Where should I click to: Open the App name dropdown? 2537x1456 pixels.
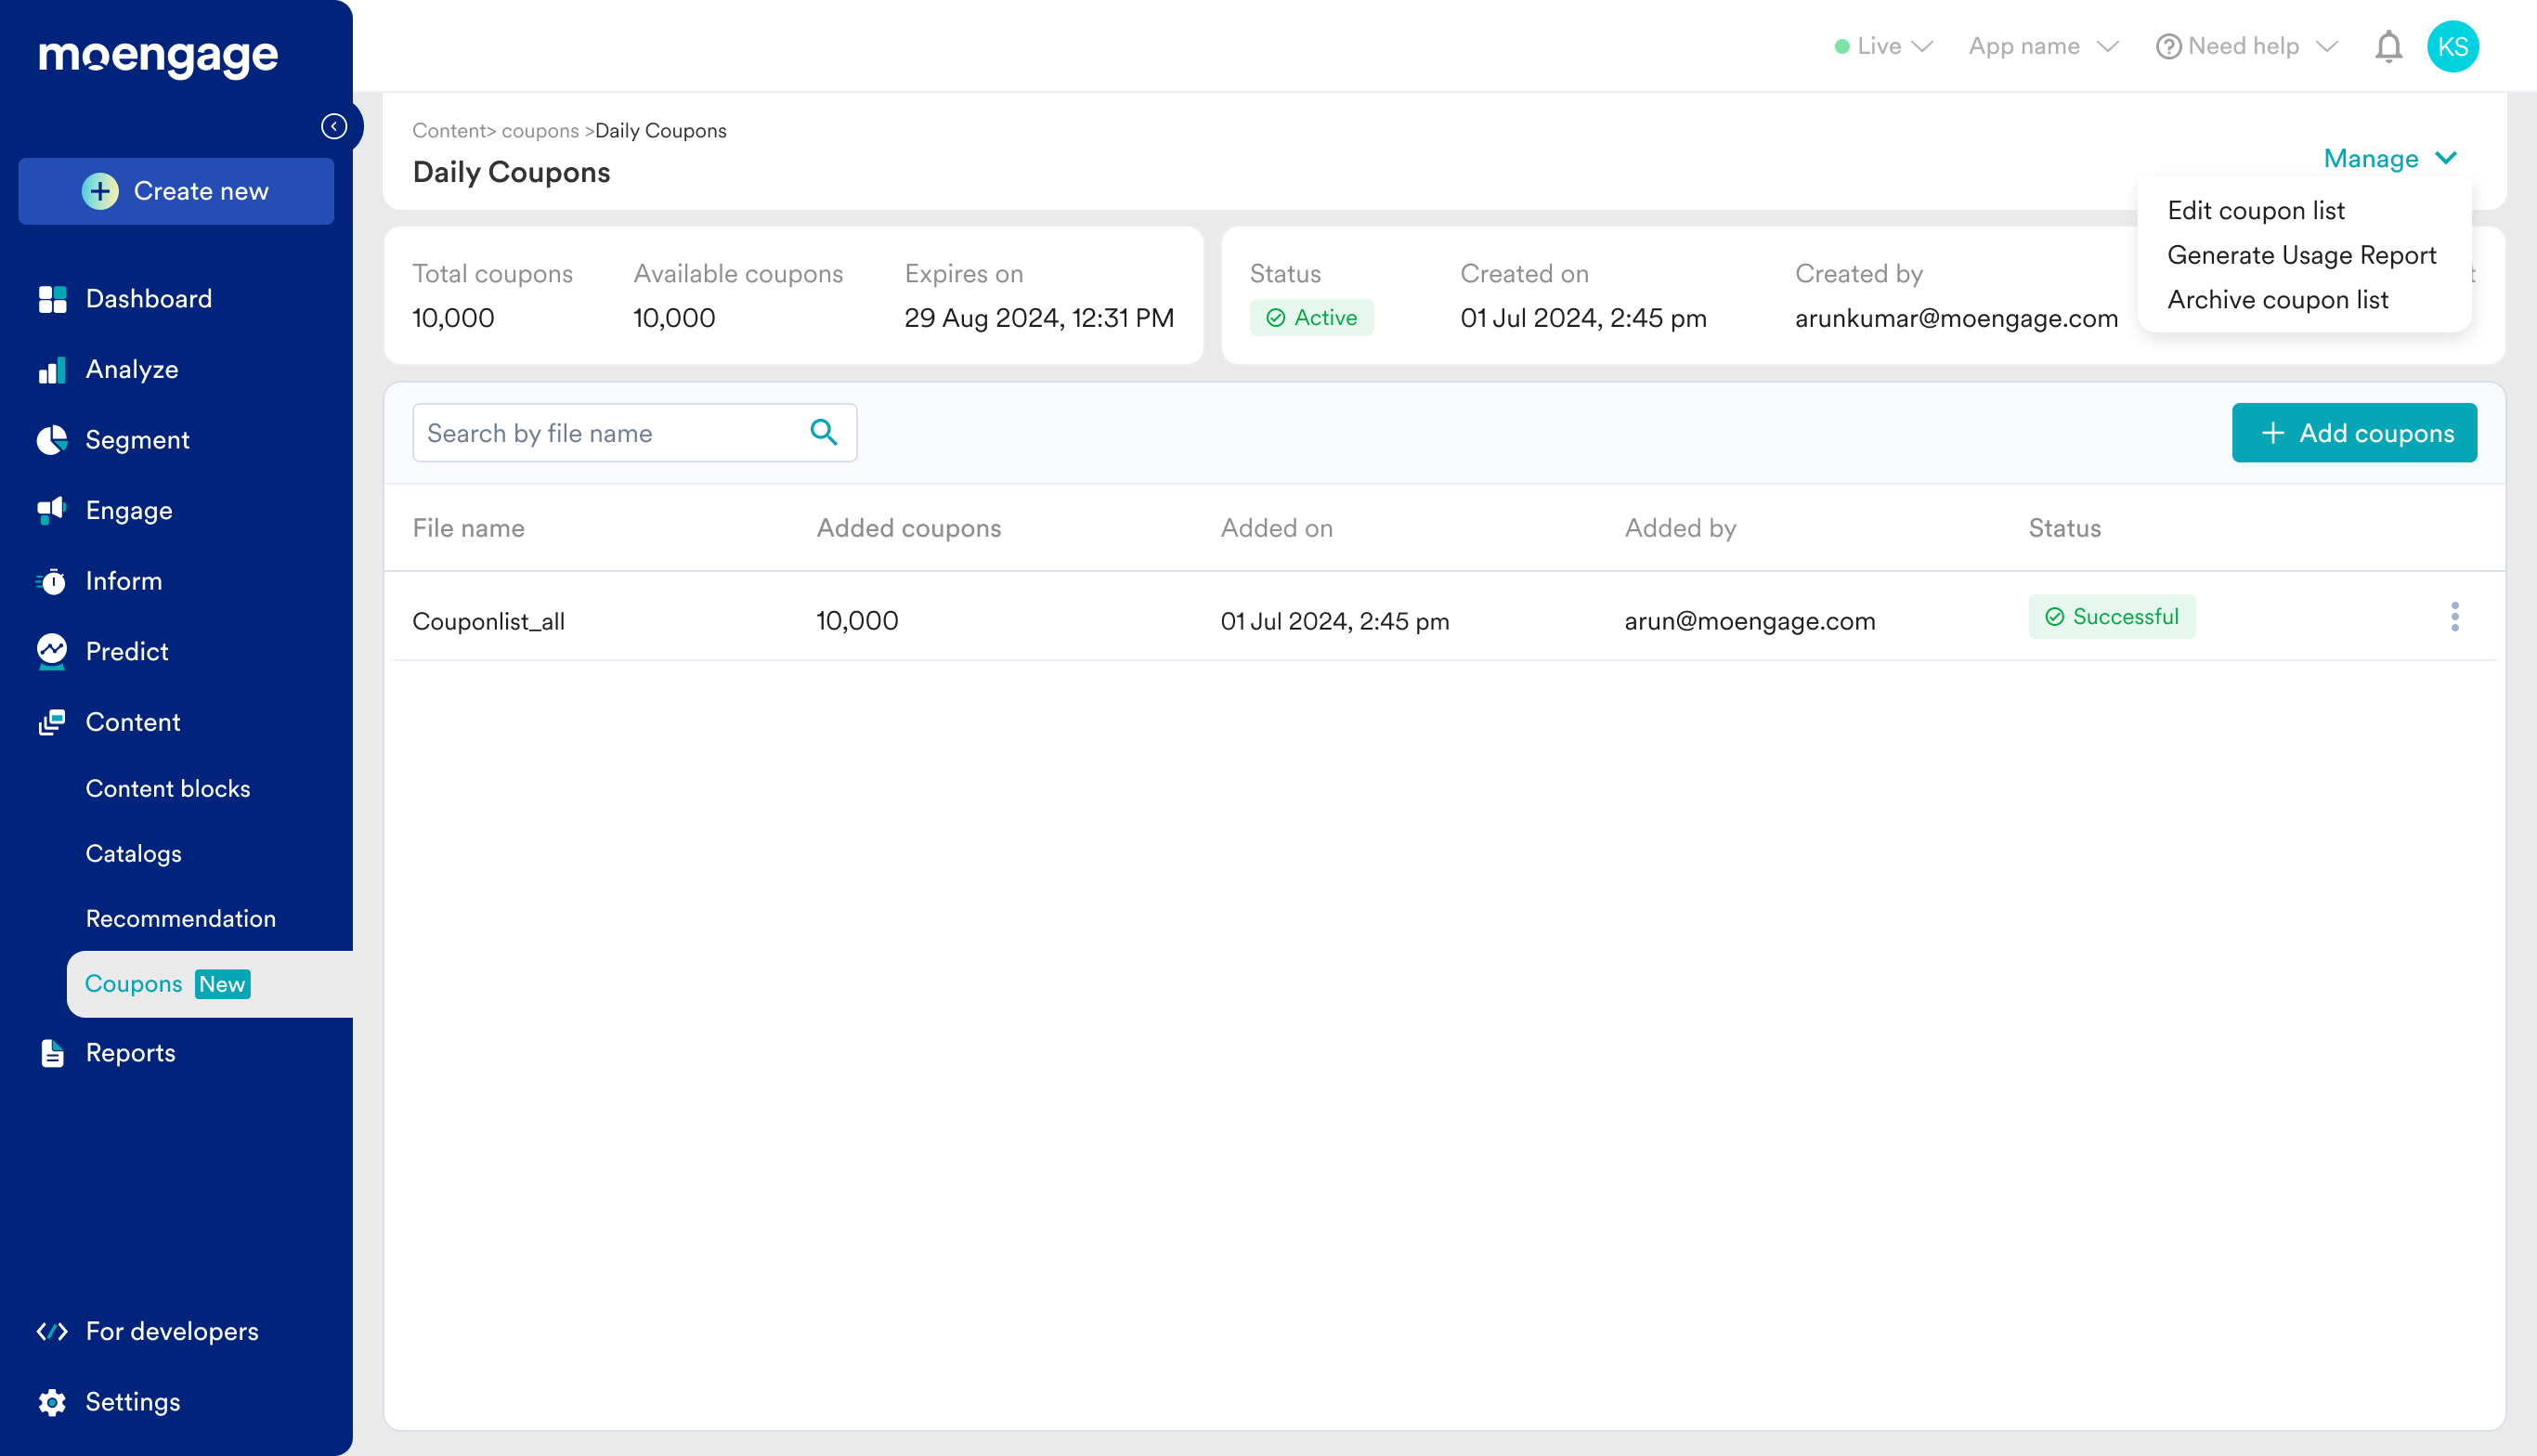[x=2042, y=47]
